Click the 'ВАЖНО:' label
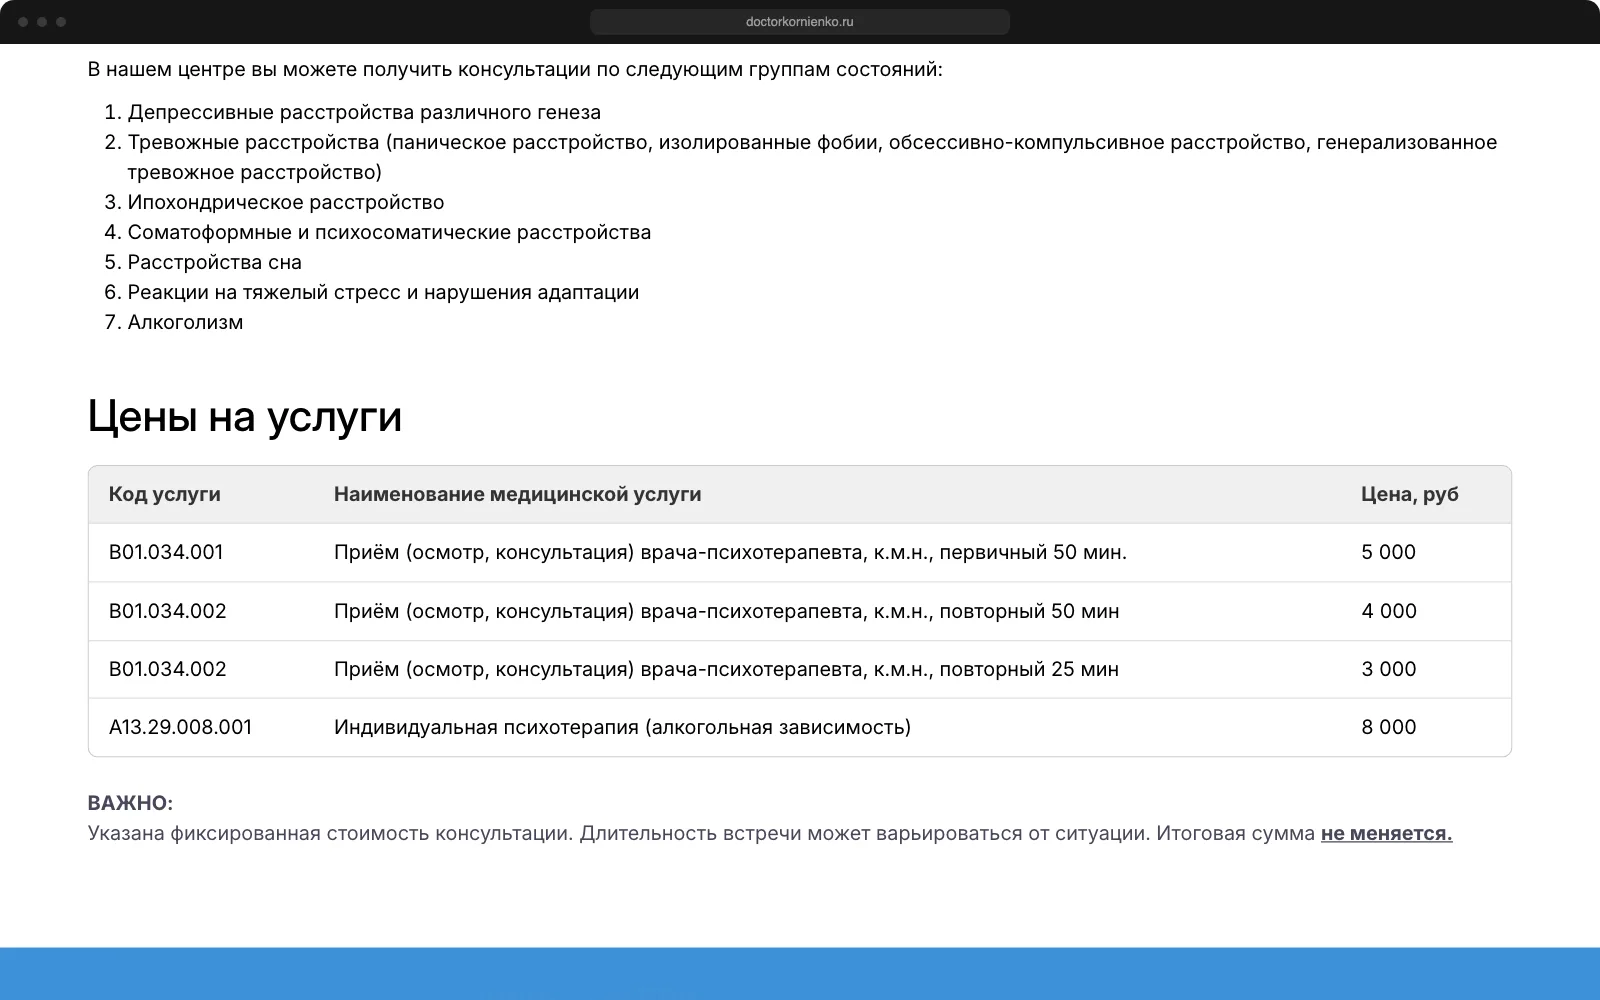This screenshot has height=1000, width=1600. pyautogui.click(x=130, y=803)
